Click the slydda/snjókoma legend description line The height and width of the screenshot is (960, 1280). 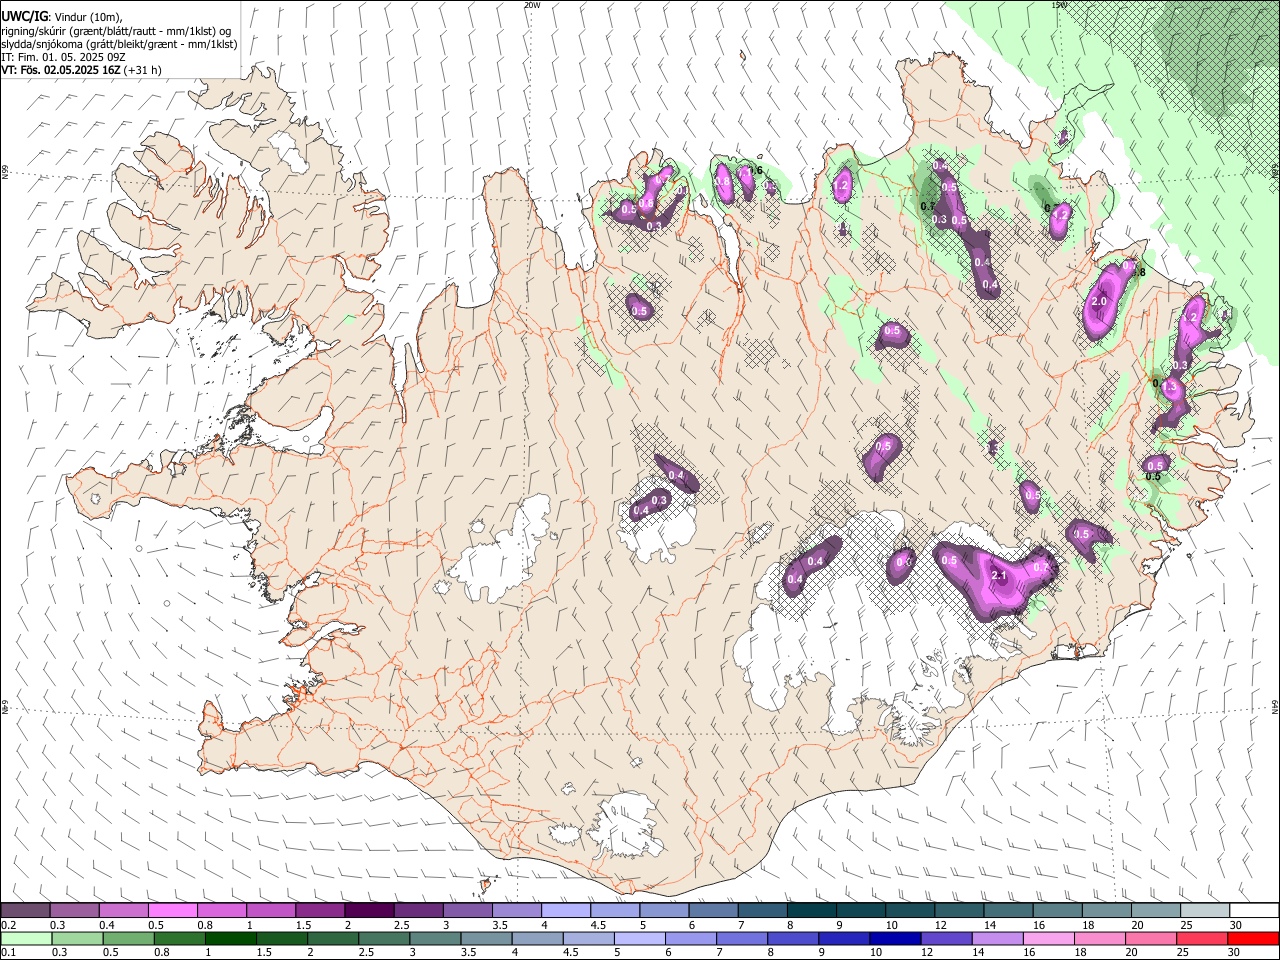(119, 44)
